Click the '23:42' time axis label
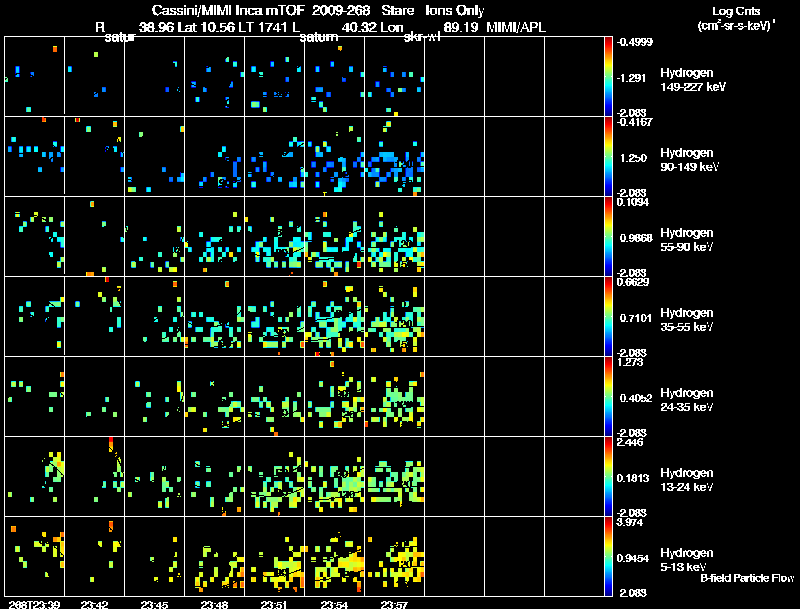Screen dimensions: 800x609 coord(94,605)
